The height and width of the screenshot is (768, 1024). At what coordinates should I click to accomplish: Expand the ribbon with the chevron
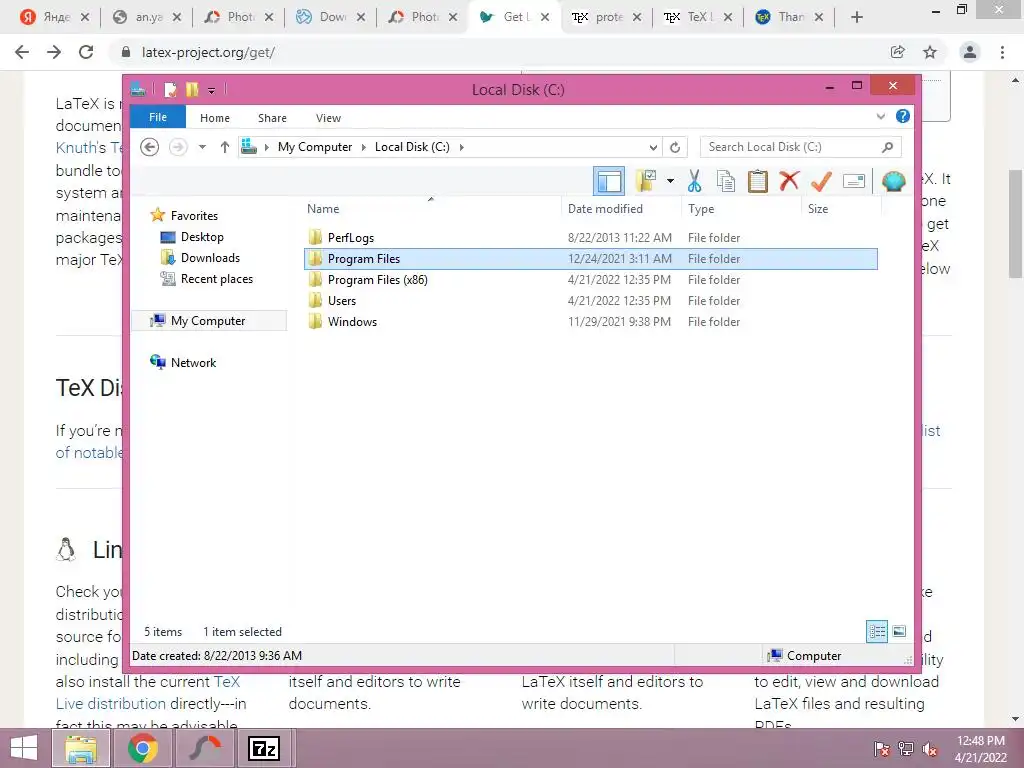(x=880, y=116)
